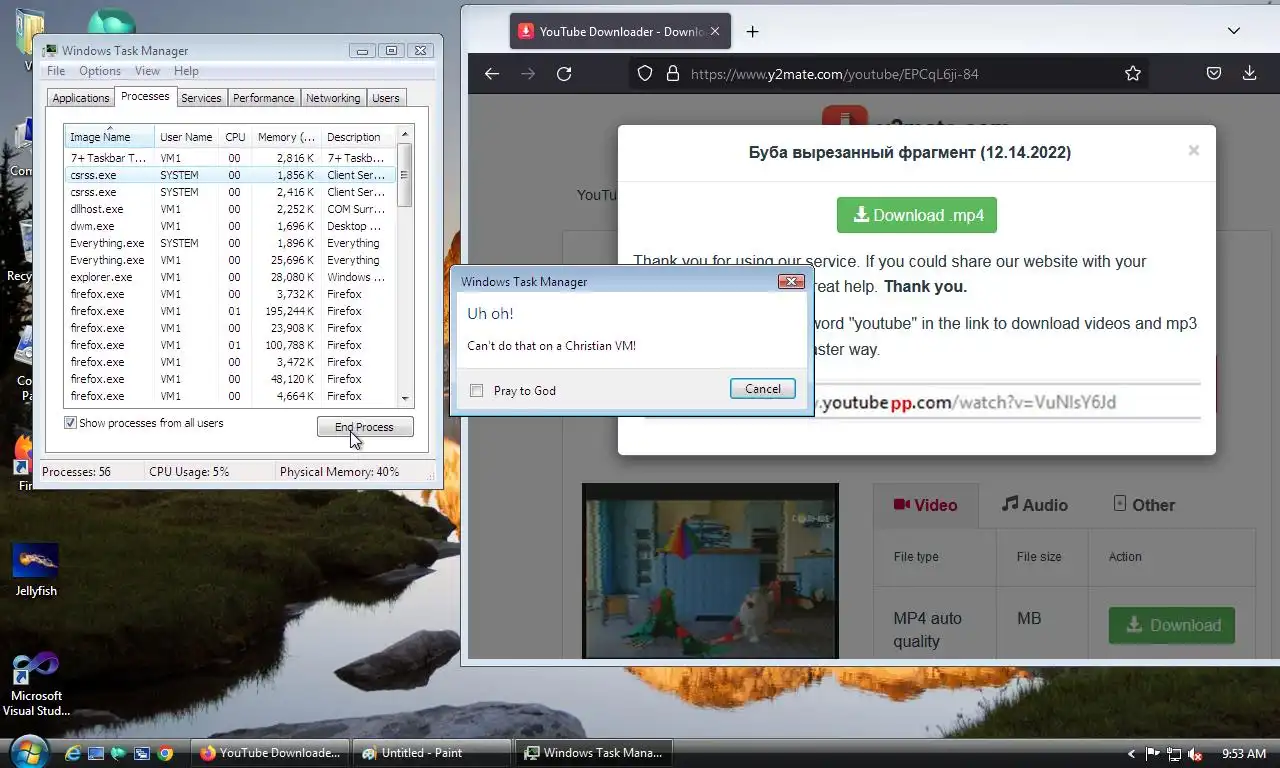Reload the y2mate page
Viewport: 1280px width, 768px height.
click(564, 74)
